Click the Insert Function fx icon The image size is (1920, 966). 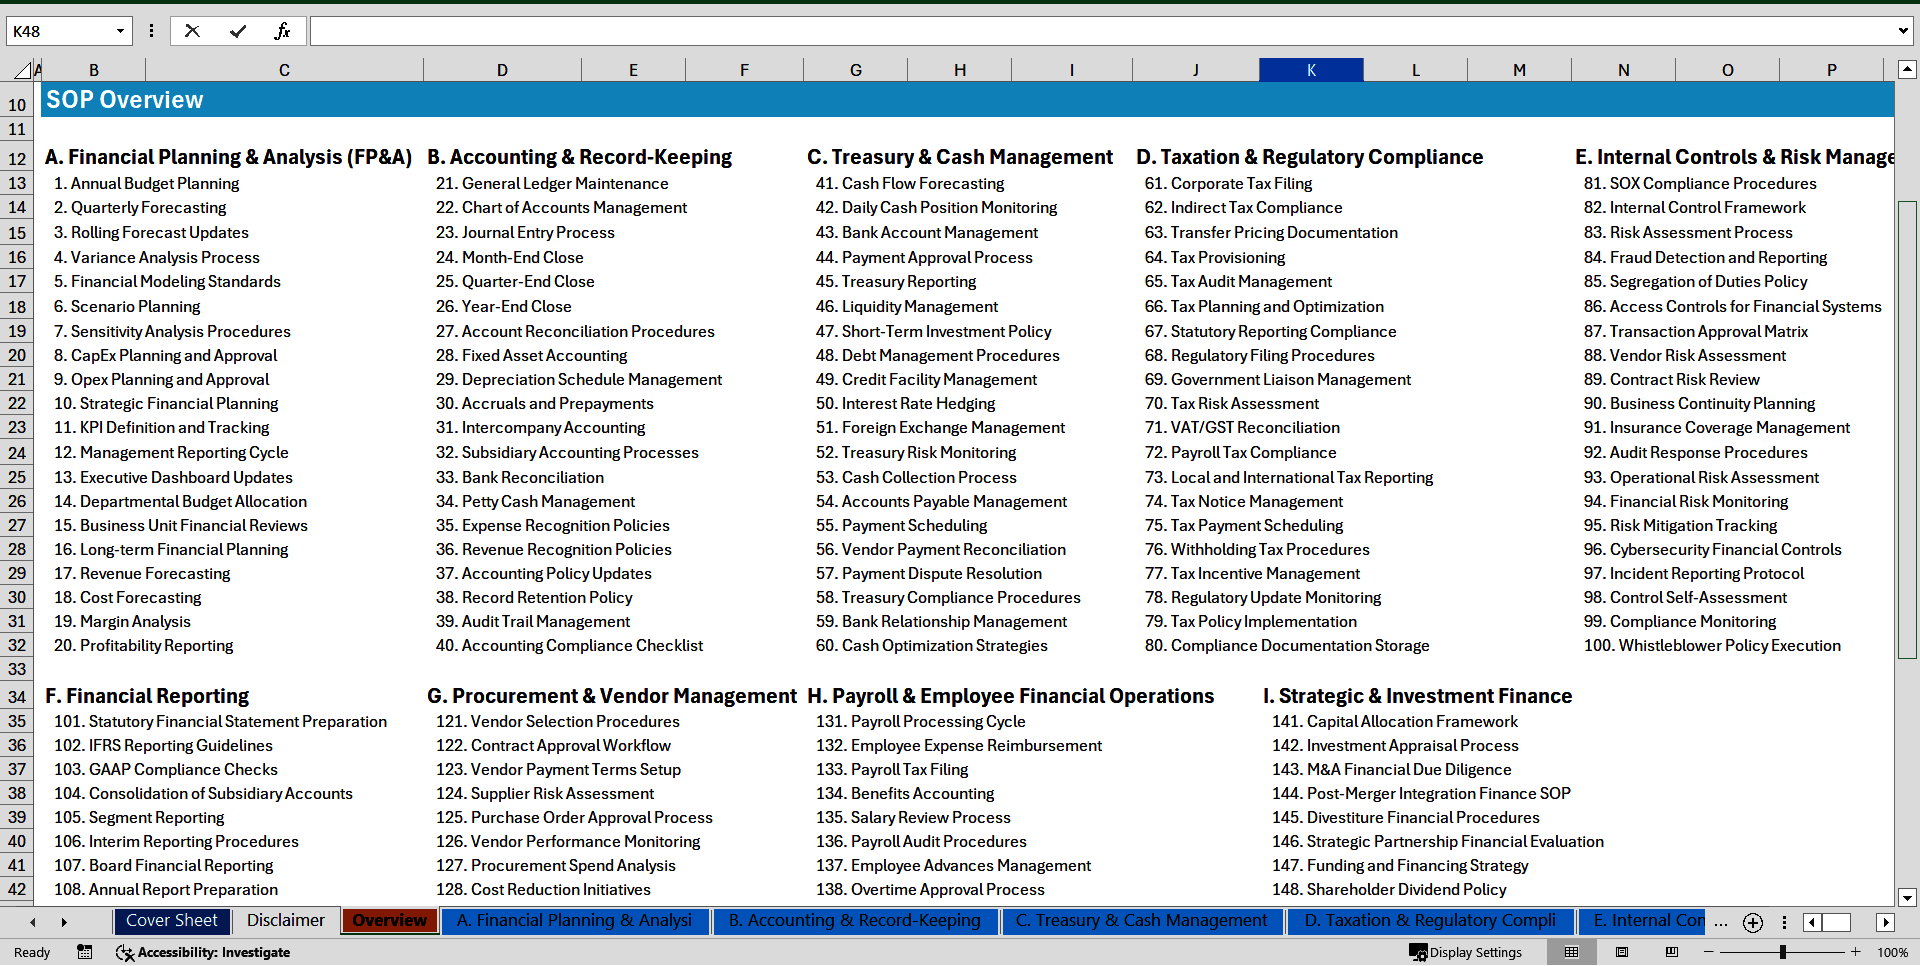pyautogui.click(x=282, y=31)
